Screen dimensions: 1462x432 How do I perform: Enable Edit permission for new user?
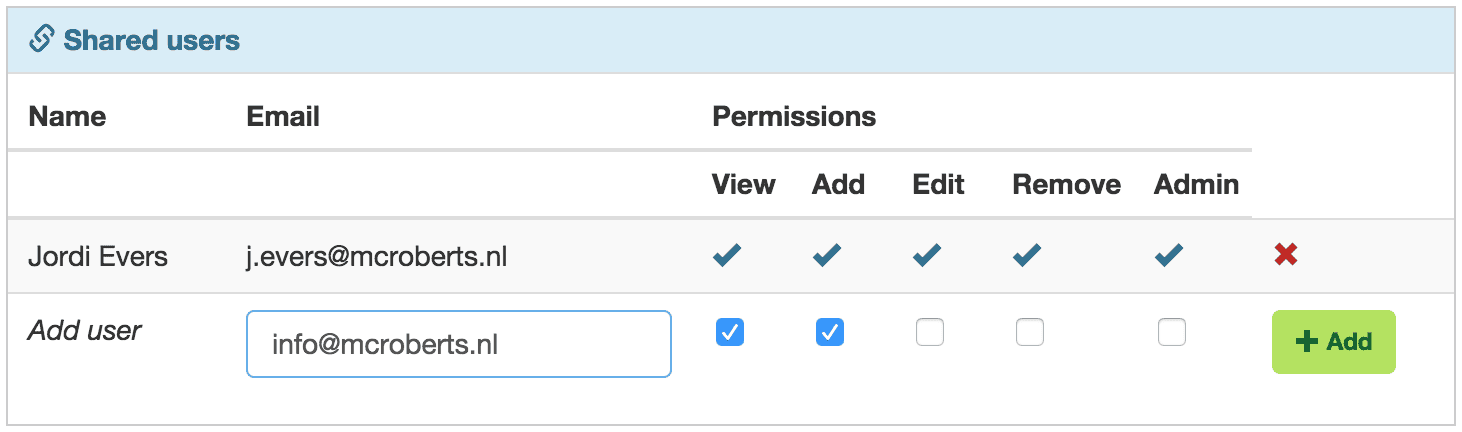(930, 332)
